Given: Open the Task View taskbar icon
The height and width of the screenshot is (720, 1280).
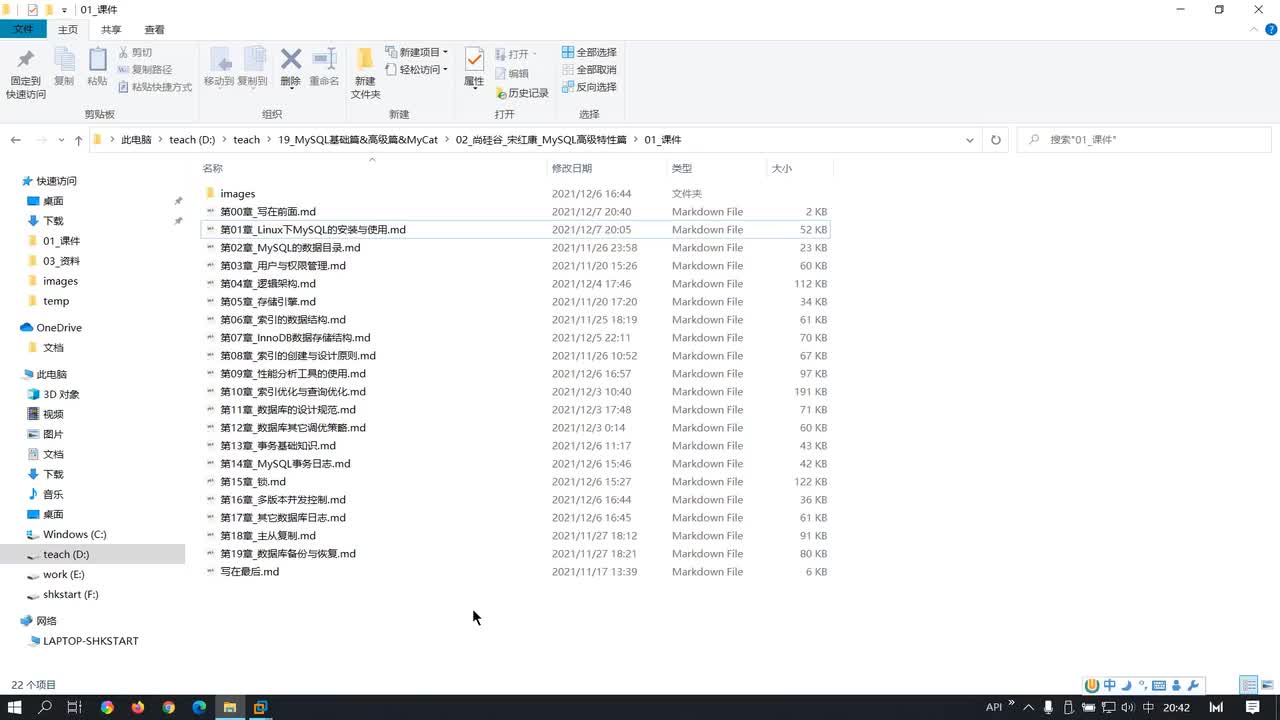Looking at the screenshot, I should click(74, 707).
